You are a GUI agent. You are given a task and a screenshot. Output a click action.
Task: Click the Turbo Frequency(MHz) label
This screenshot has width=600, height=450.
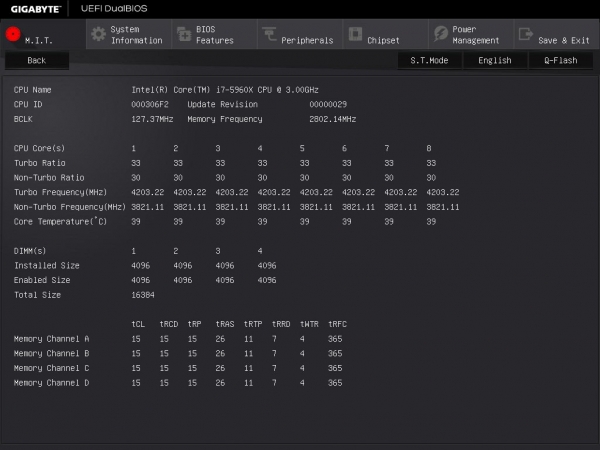point(60,192)
